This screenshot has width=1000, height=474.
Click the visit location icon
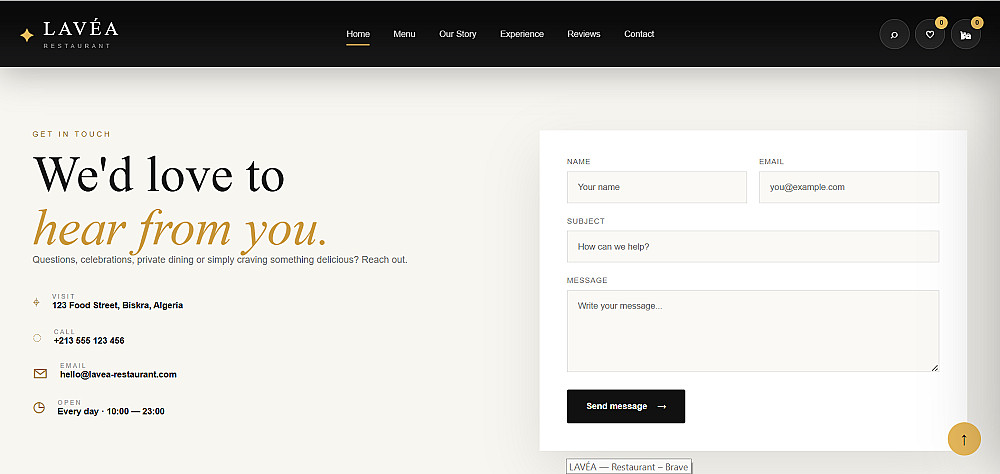point(36,302)
